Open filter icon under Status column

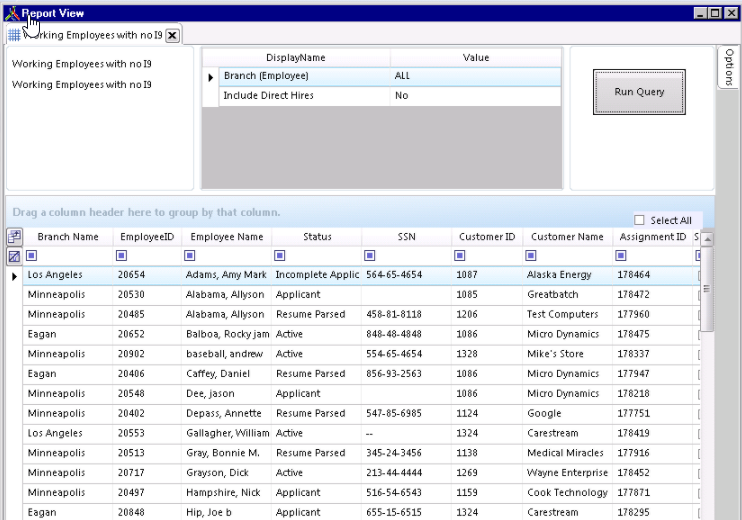point(280,256)
